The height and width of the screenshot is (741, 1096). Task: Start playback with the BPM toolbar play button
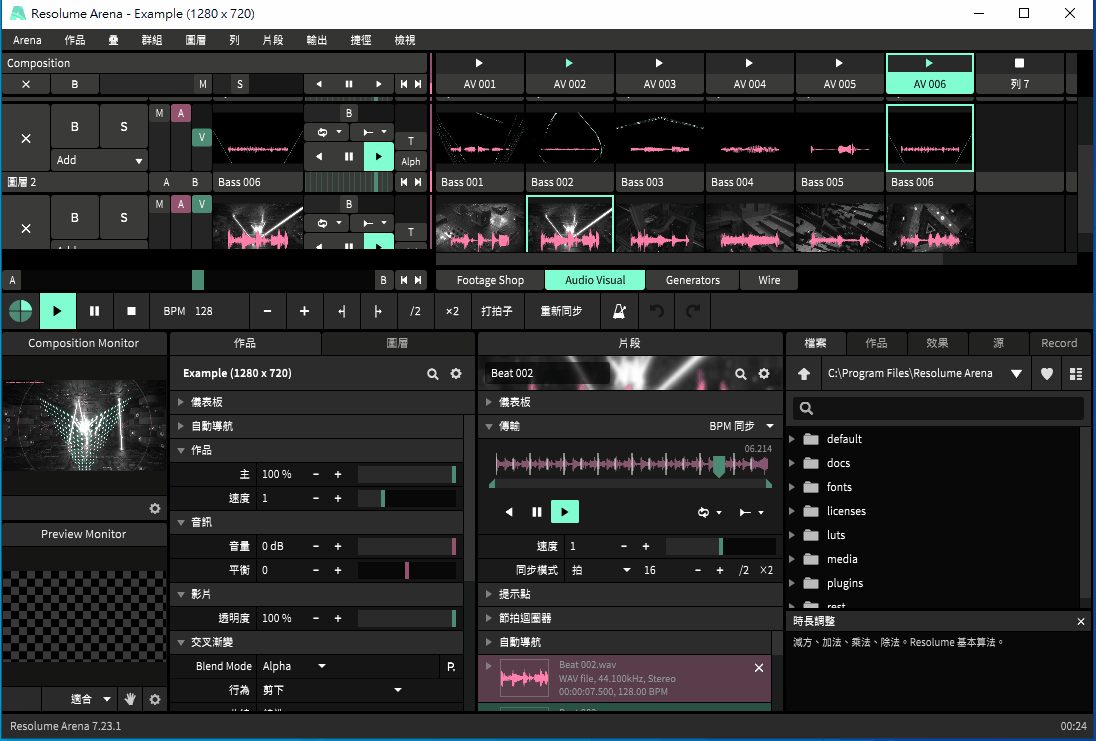[57, 311]
